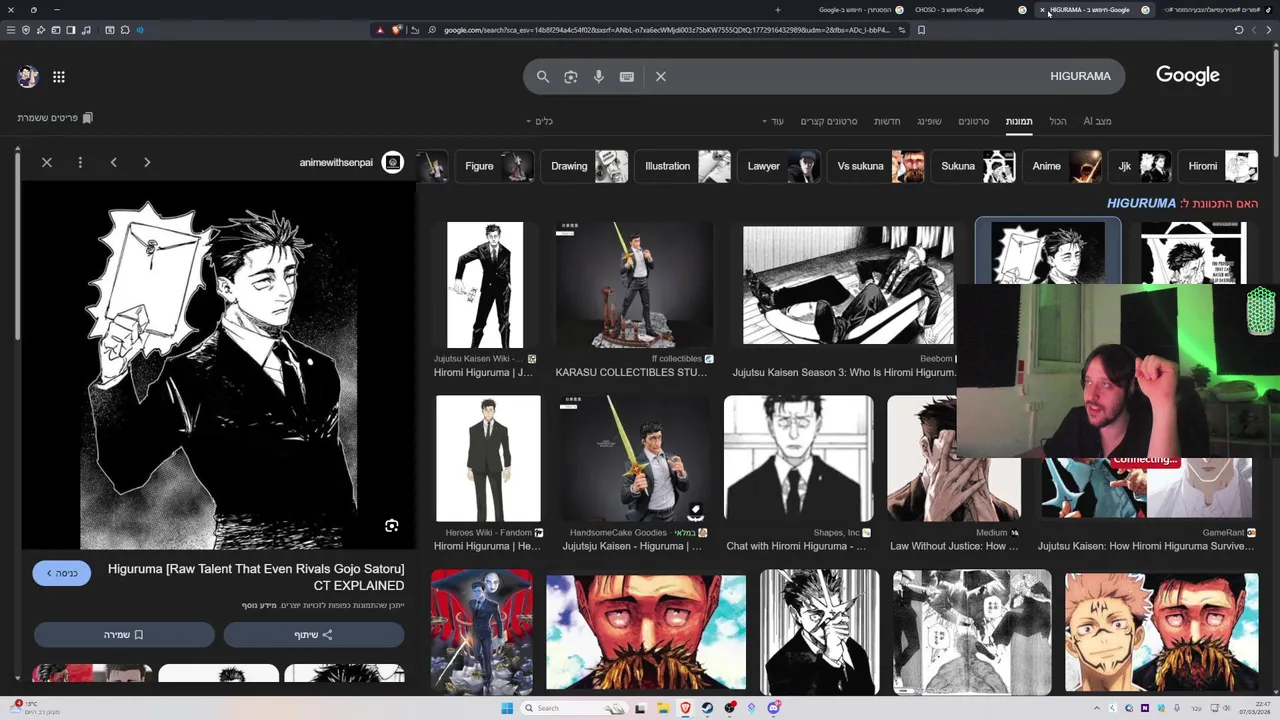
Task: Open the HandsomeCake Goodies figure thumbnail
Action: [634, 459]
